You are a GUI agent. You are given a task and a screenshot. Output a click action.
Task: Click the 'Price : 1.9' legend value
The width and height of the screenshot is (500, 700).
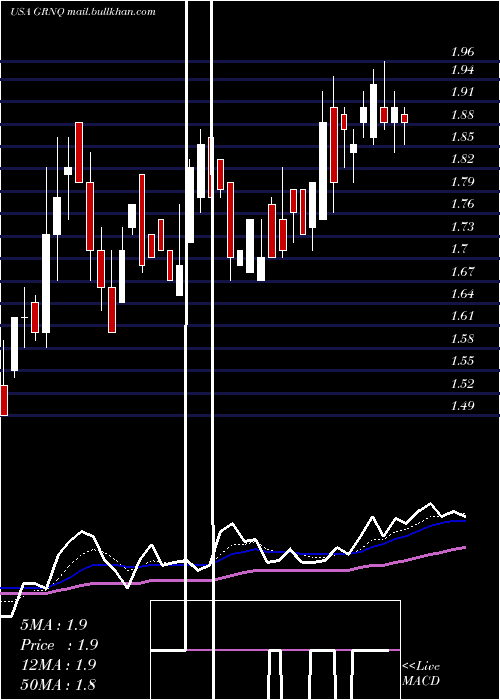pyautogui.click(x=59, y=645)
